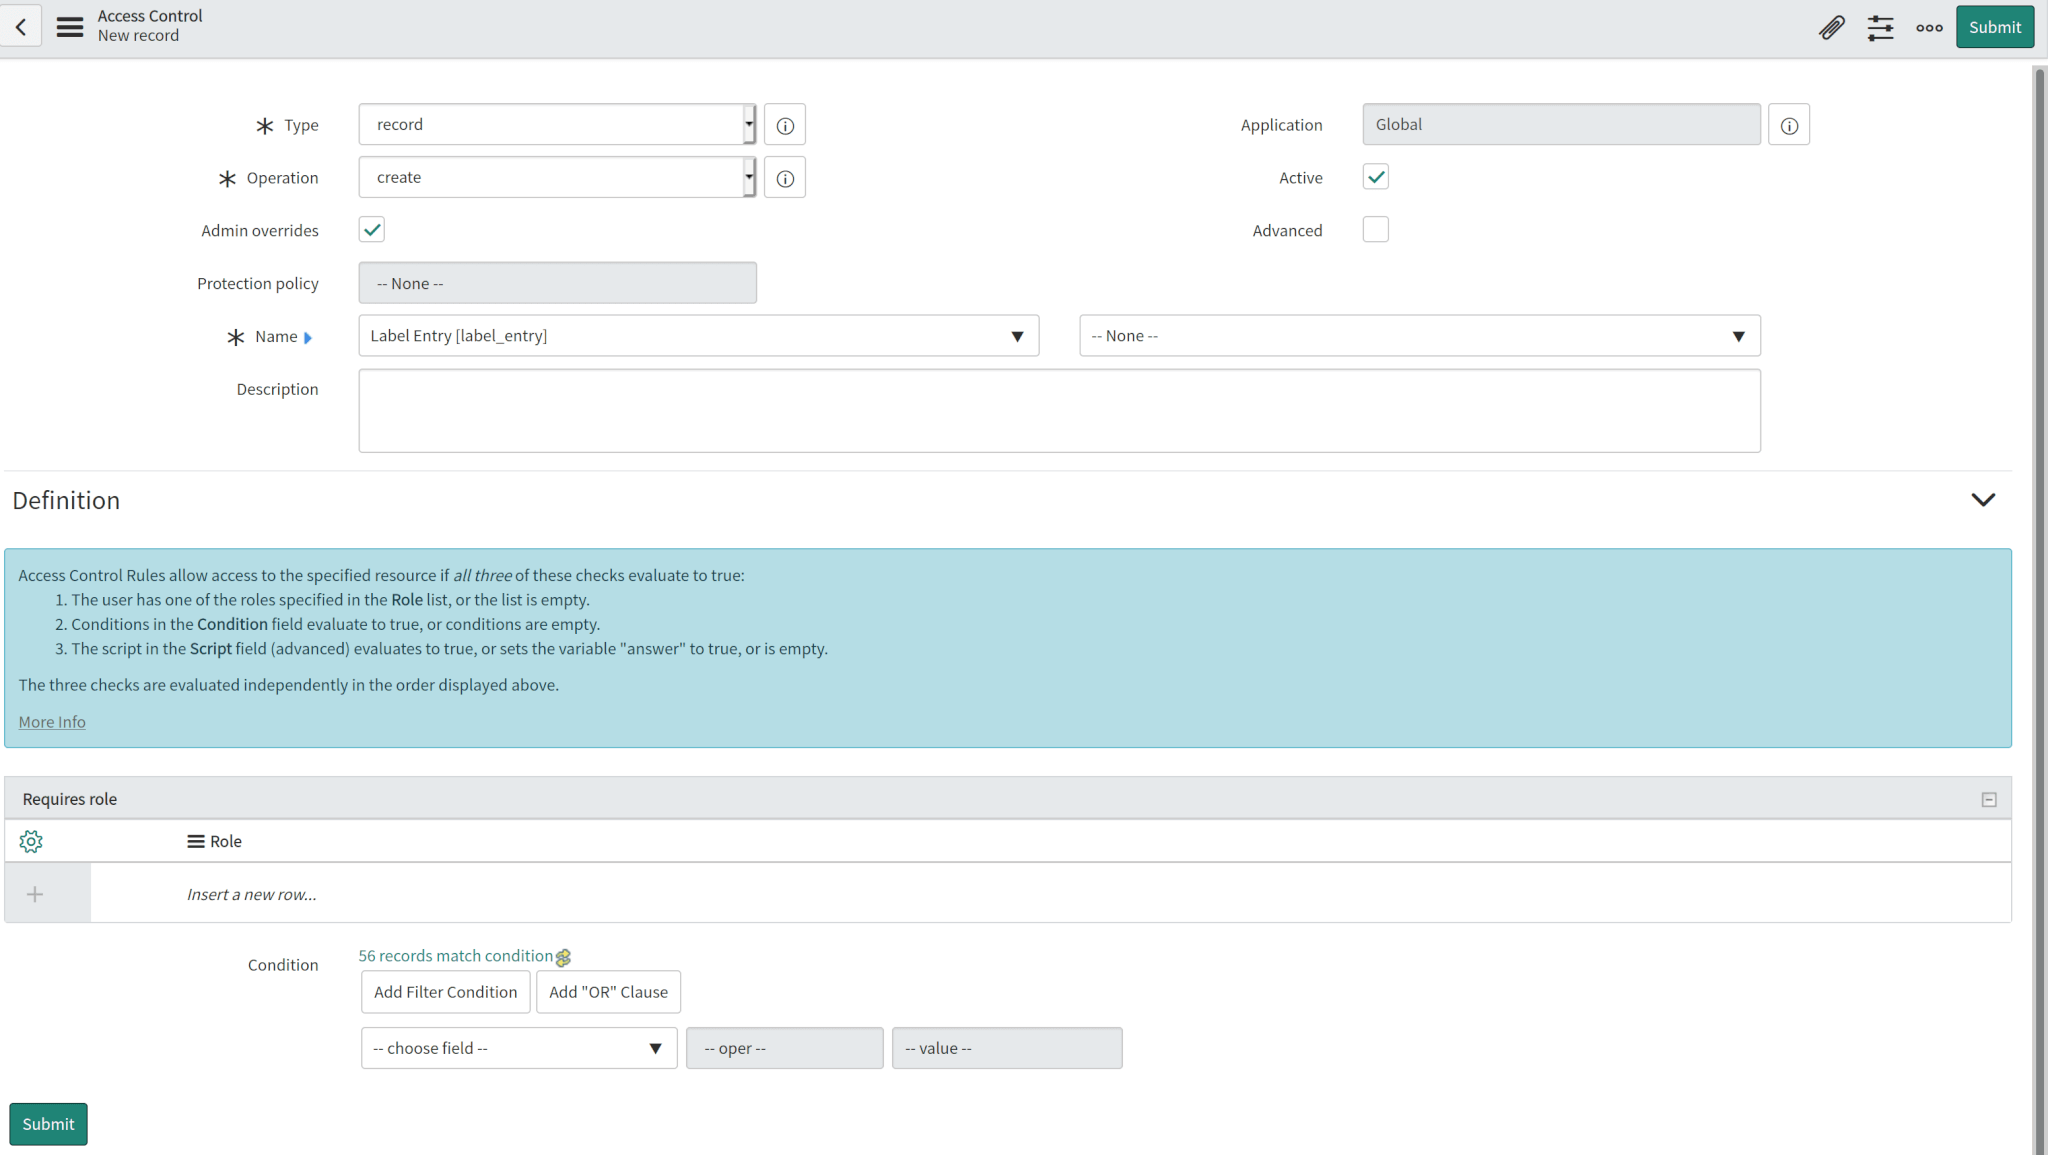Click the gear icon in Requires role section

31,841
